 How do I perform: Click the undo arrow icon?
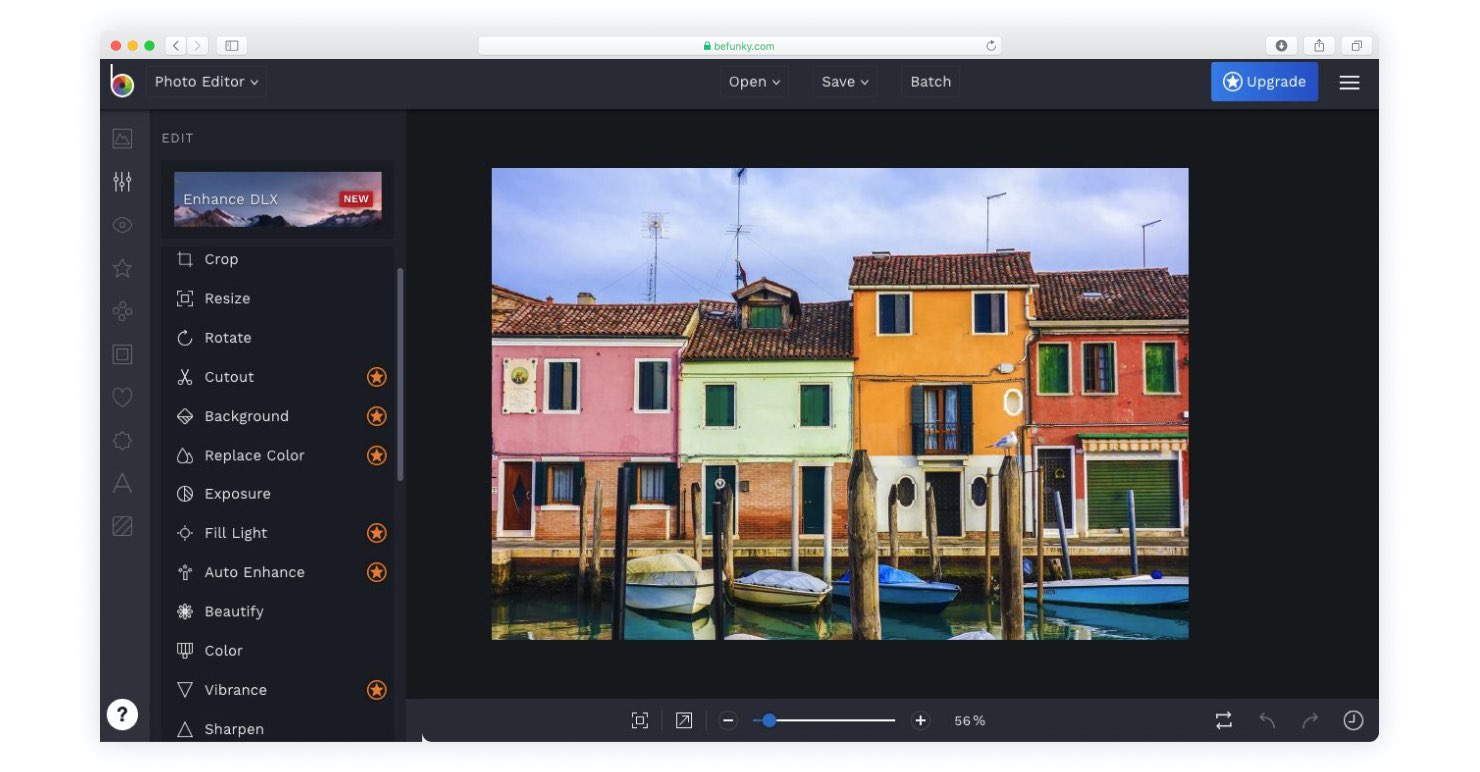1267,720
